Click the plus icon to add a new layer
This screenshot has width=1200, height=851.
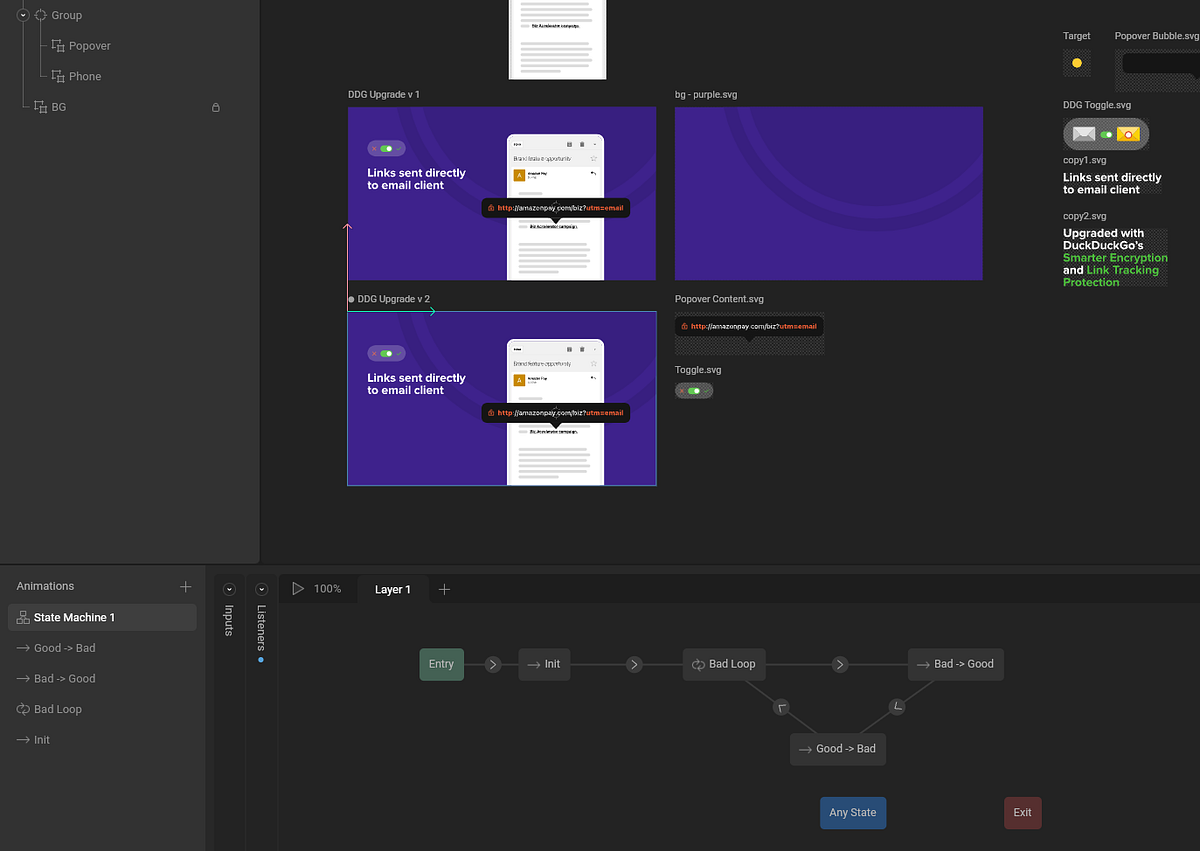(x=444, y=589)
